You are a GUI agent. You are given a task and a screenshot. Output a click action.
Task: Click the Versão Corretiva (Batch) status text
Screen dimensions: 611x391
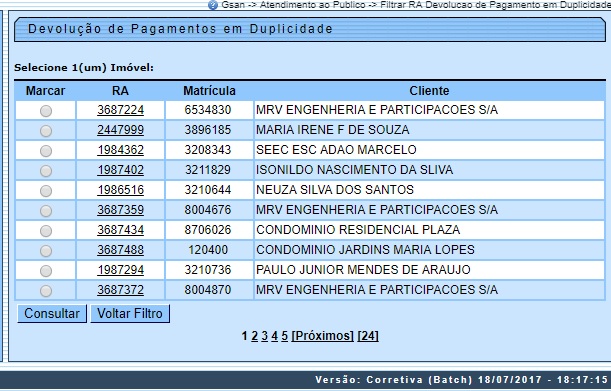tap(461, 380)
